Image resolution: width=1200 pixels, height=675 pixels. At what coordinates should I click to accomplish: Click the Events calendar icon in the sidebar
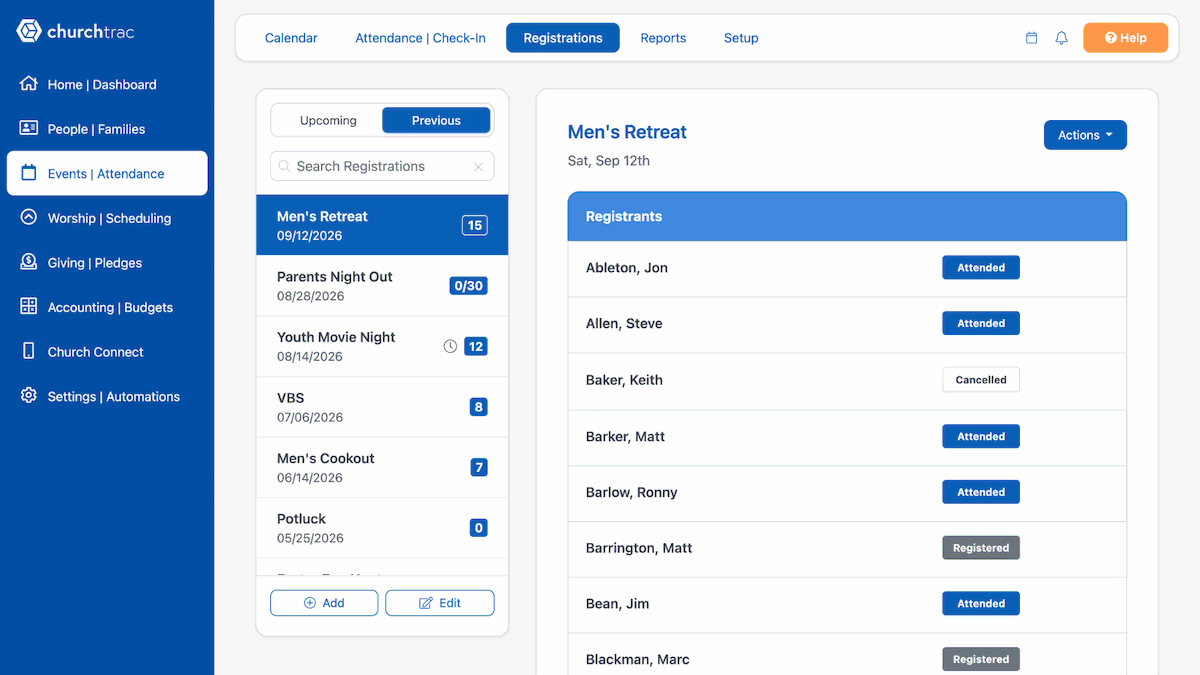[29, 173]
